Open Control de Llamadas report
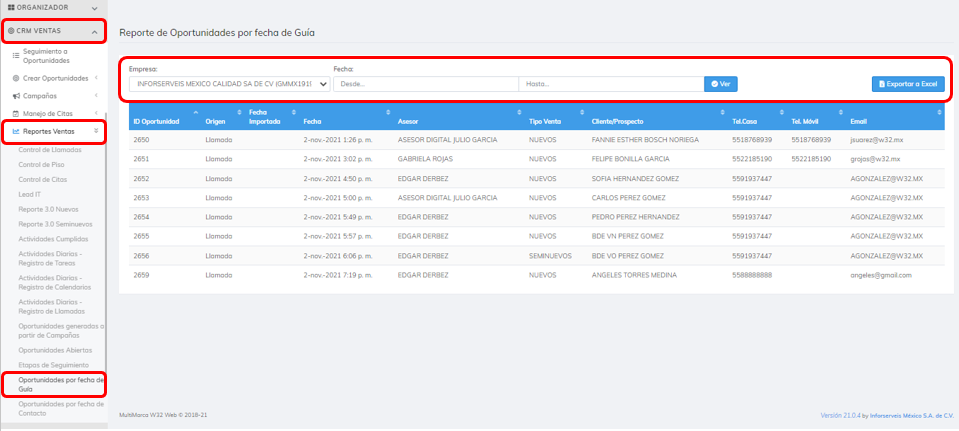This screenshot has width=959, height=431. (x=49, y=150)
